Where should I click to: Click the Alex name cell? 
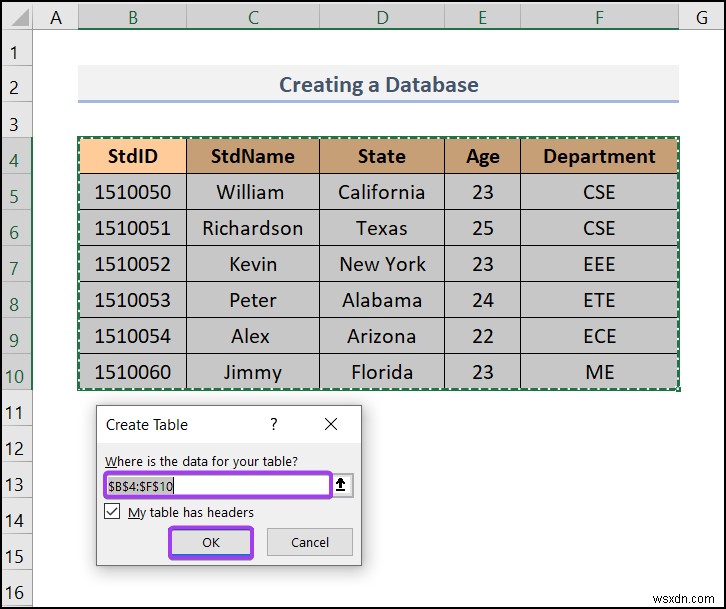253,336
